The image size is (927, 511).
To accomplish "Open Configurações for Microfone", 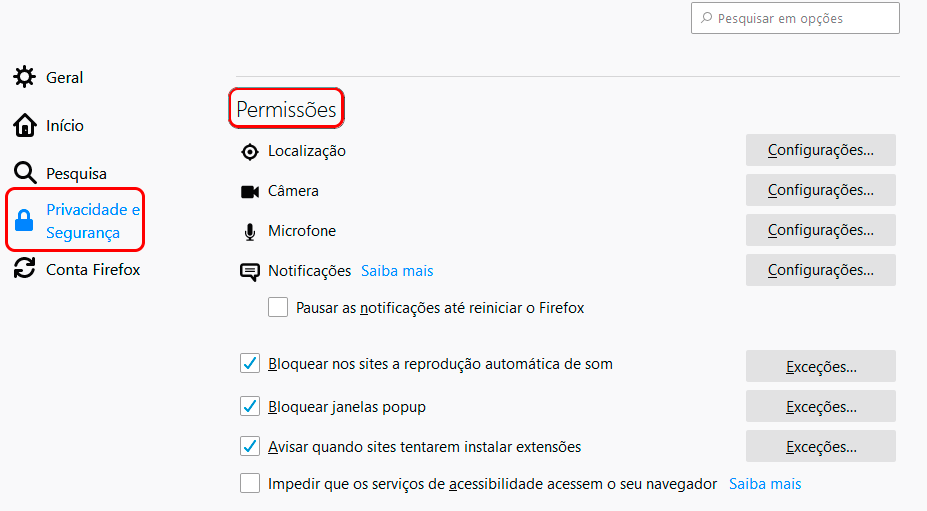I will 821,230.
